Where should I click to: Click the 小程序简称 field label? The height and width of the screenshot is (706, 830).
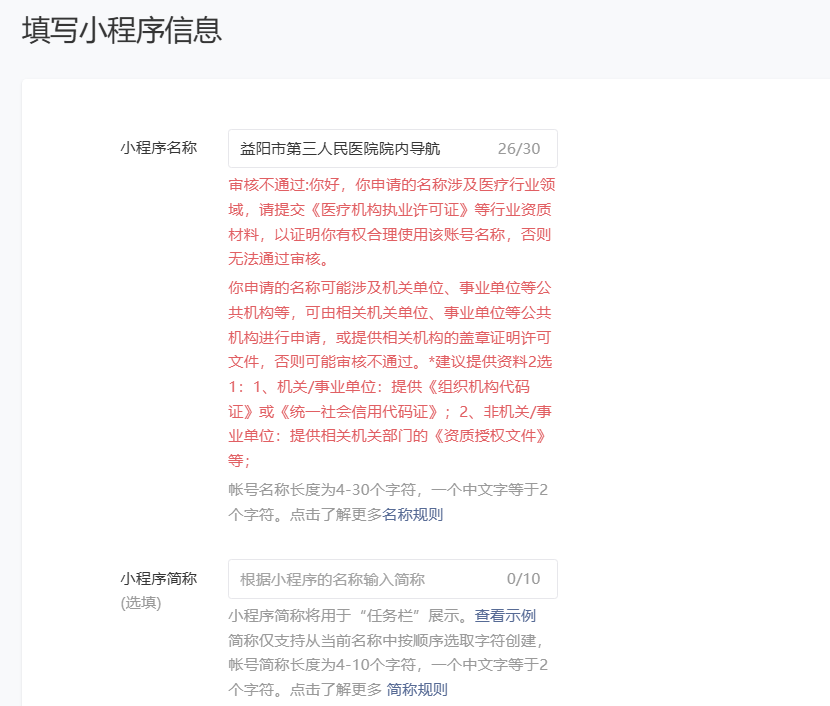point(159,578)
